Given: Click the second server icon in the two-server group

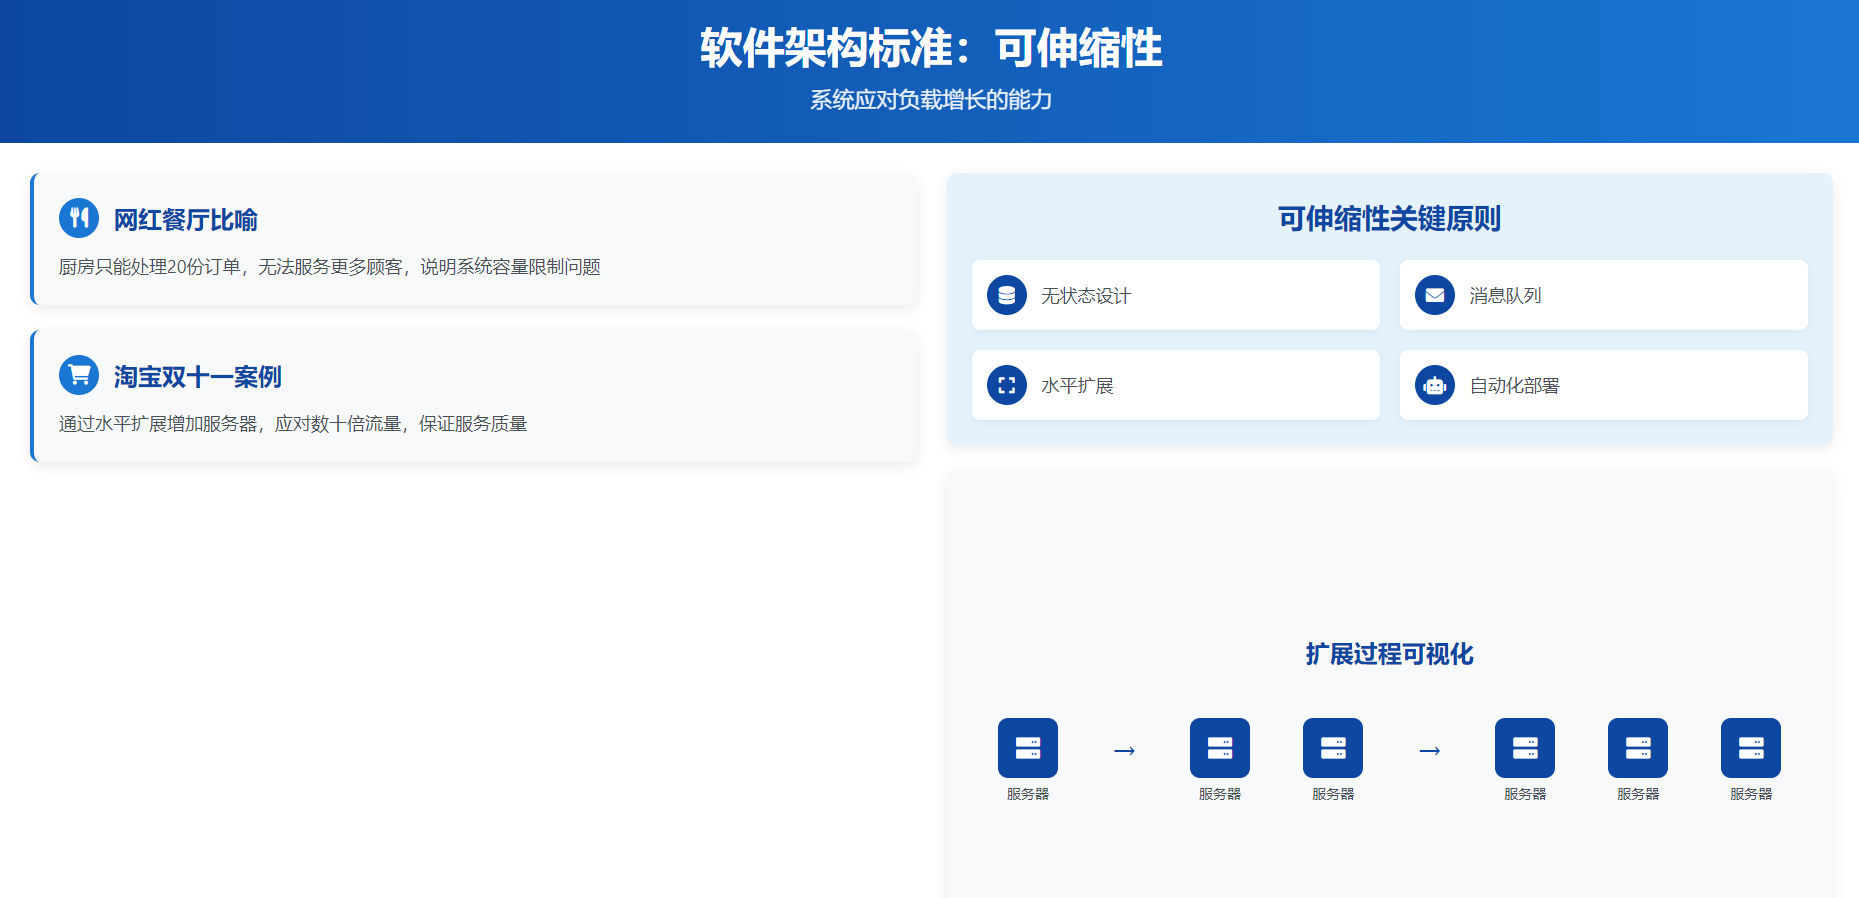Looking at the screenshot, I should click(x=1333, y=748).
